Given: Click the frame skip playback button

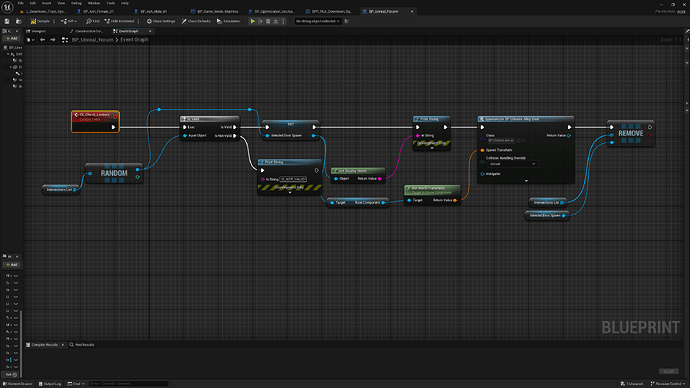Looking at the screenshot, I should coord(261,21).
